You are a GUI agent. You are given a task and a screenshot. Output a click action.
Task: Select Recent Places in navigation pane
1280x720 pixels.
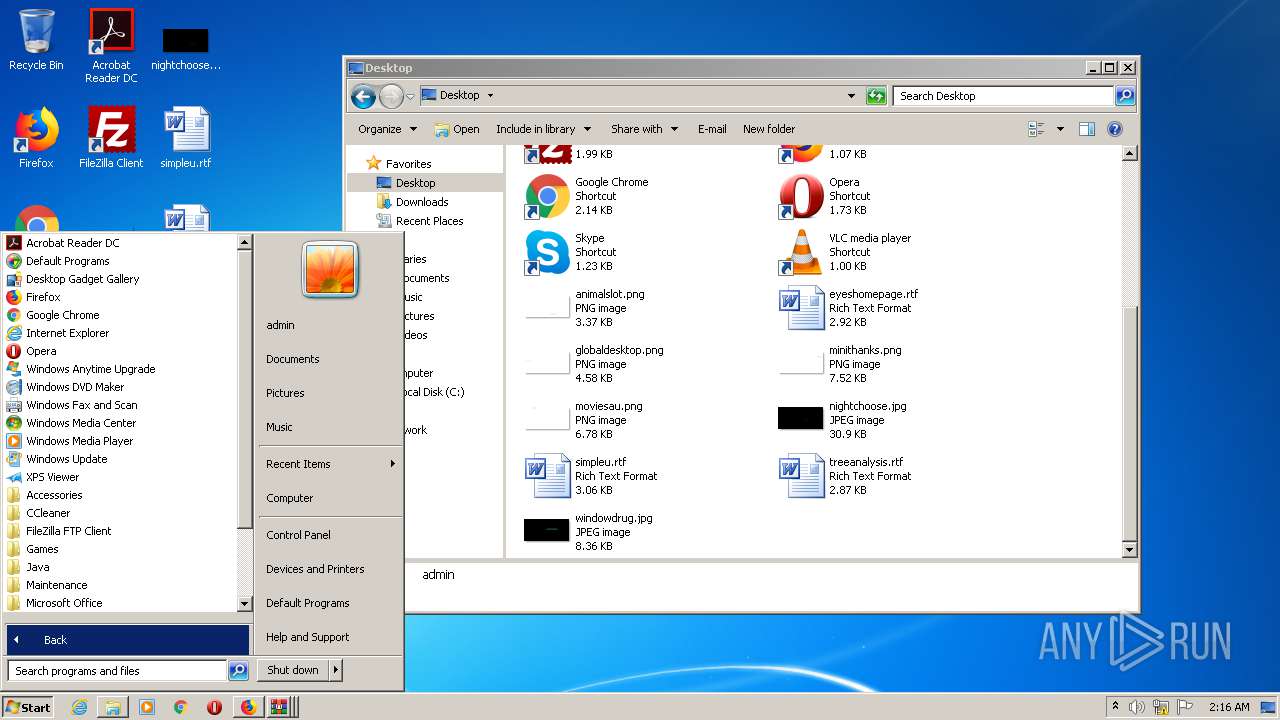(429, 221)
